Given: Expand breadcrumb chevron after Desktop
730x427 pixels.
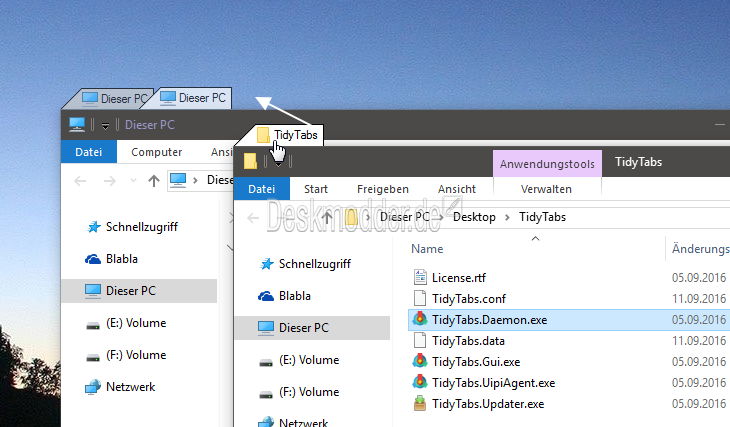Looking at the screenshot, I should (507, 217).
